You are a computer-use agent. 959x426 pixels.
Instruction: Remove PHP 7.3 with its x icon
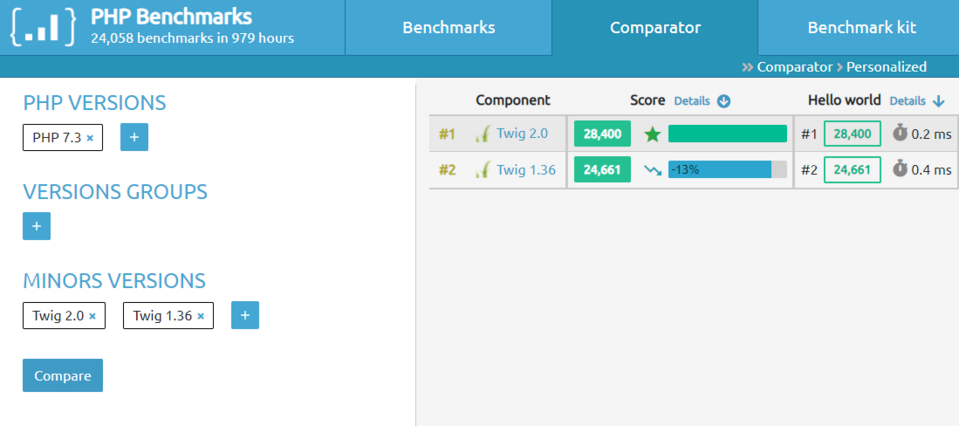click(x=90, y=138)
